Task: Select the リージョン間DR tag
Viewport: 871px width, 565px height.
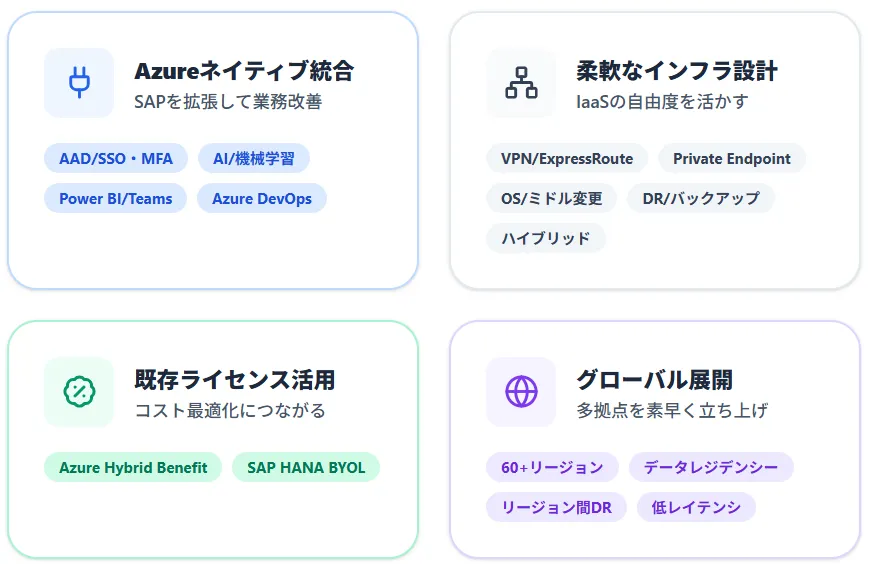Action: [x=557, y=507]
